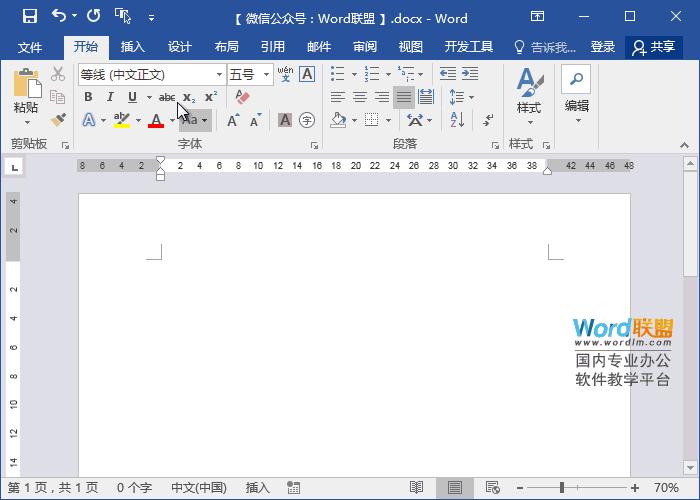Adjust the zoom slider handle
Viewport: 700px width, 500px height.
click(562, 488)
